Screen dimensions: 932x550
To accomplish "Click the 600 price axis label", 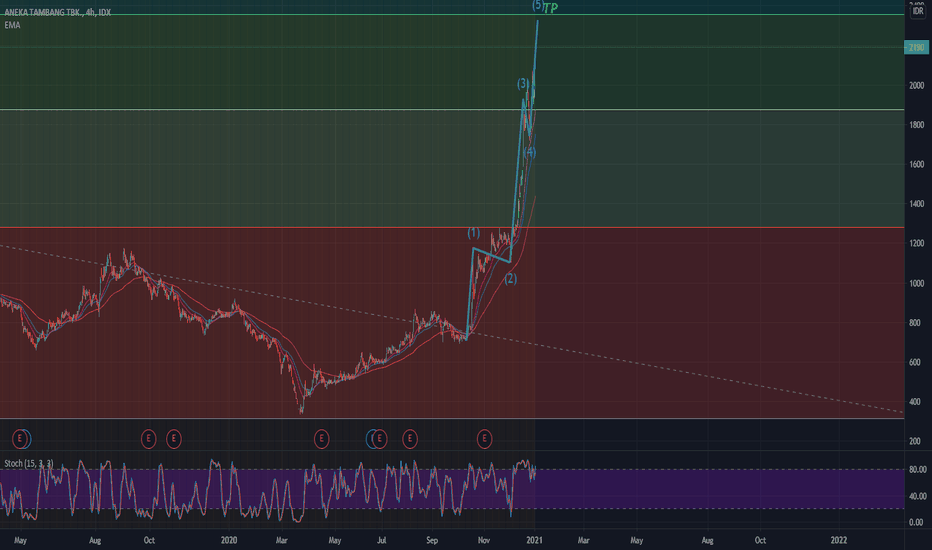I will pos(915,362).
